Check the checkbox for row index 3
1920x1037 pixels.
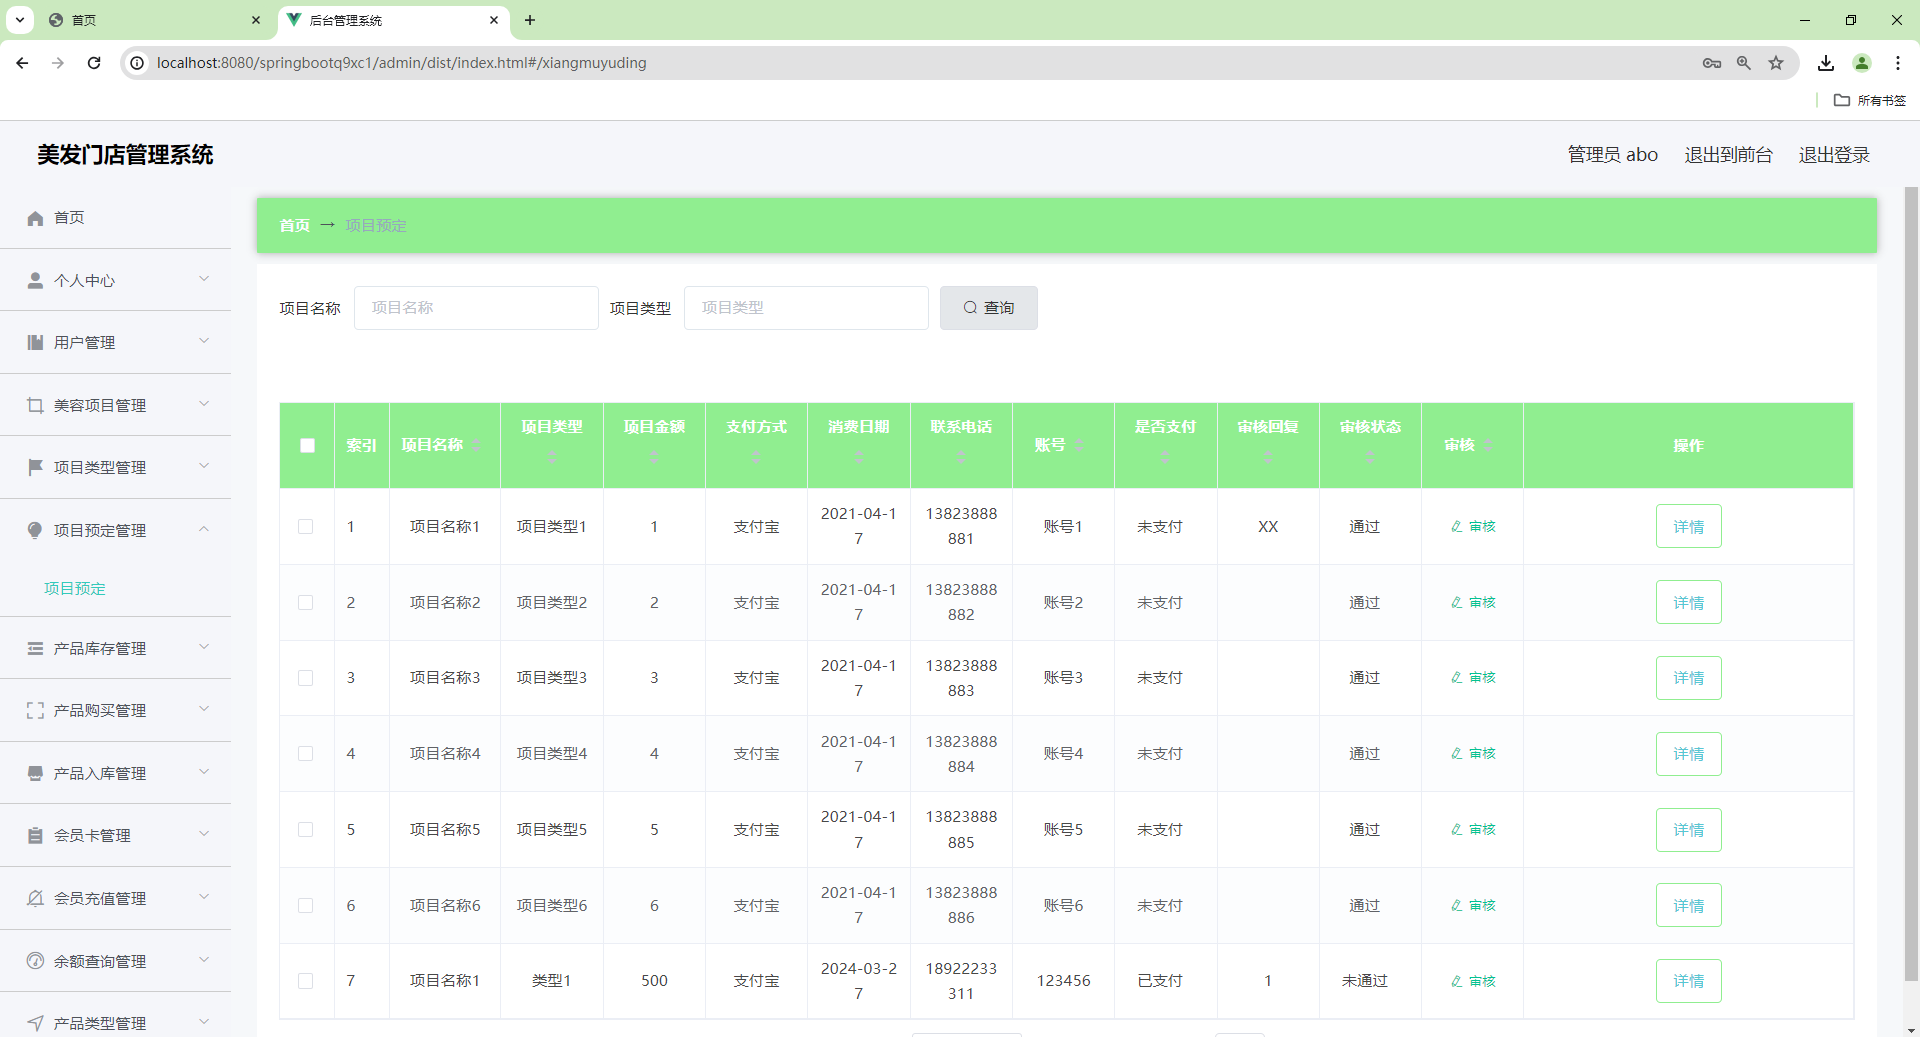click(x=306, y=678)
